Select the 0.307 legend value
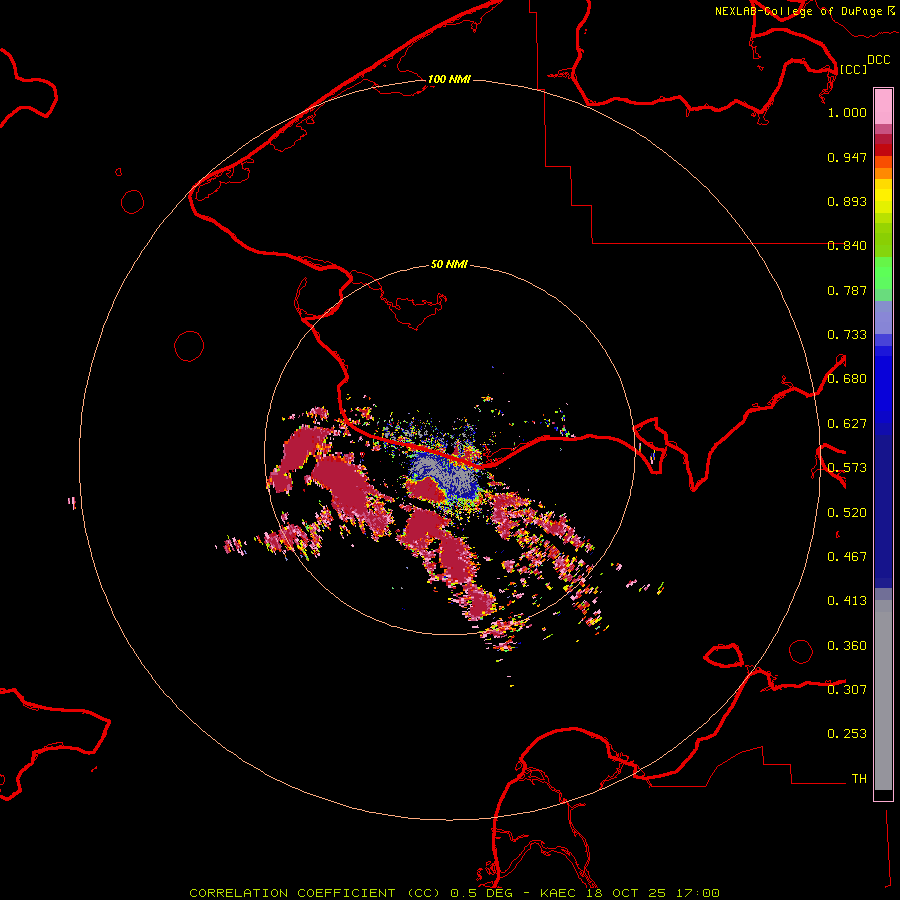The height and width of the screenshot is (900, 900). pyautogui.click(x=847, y=689)
